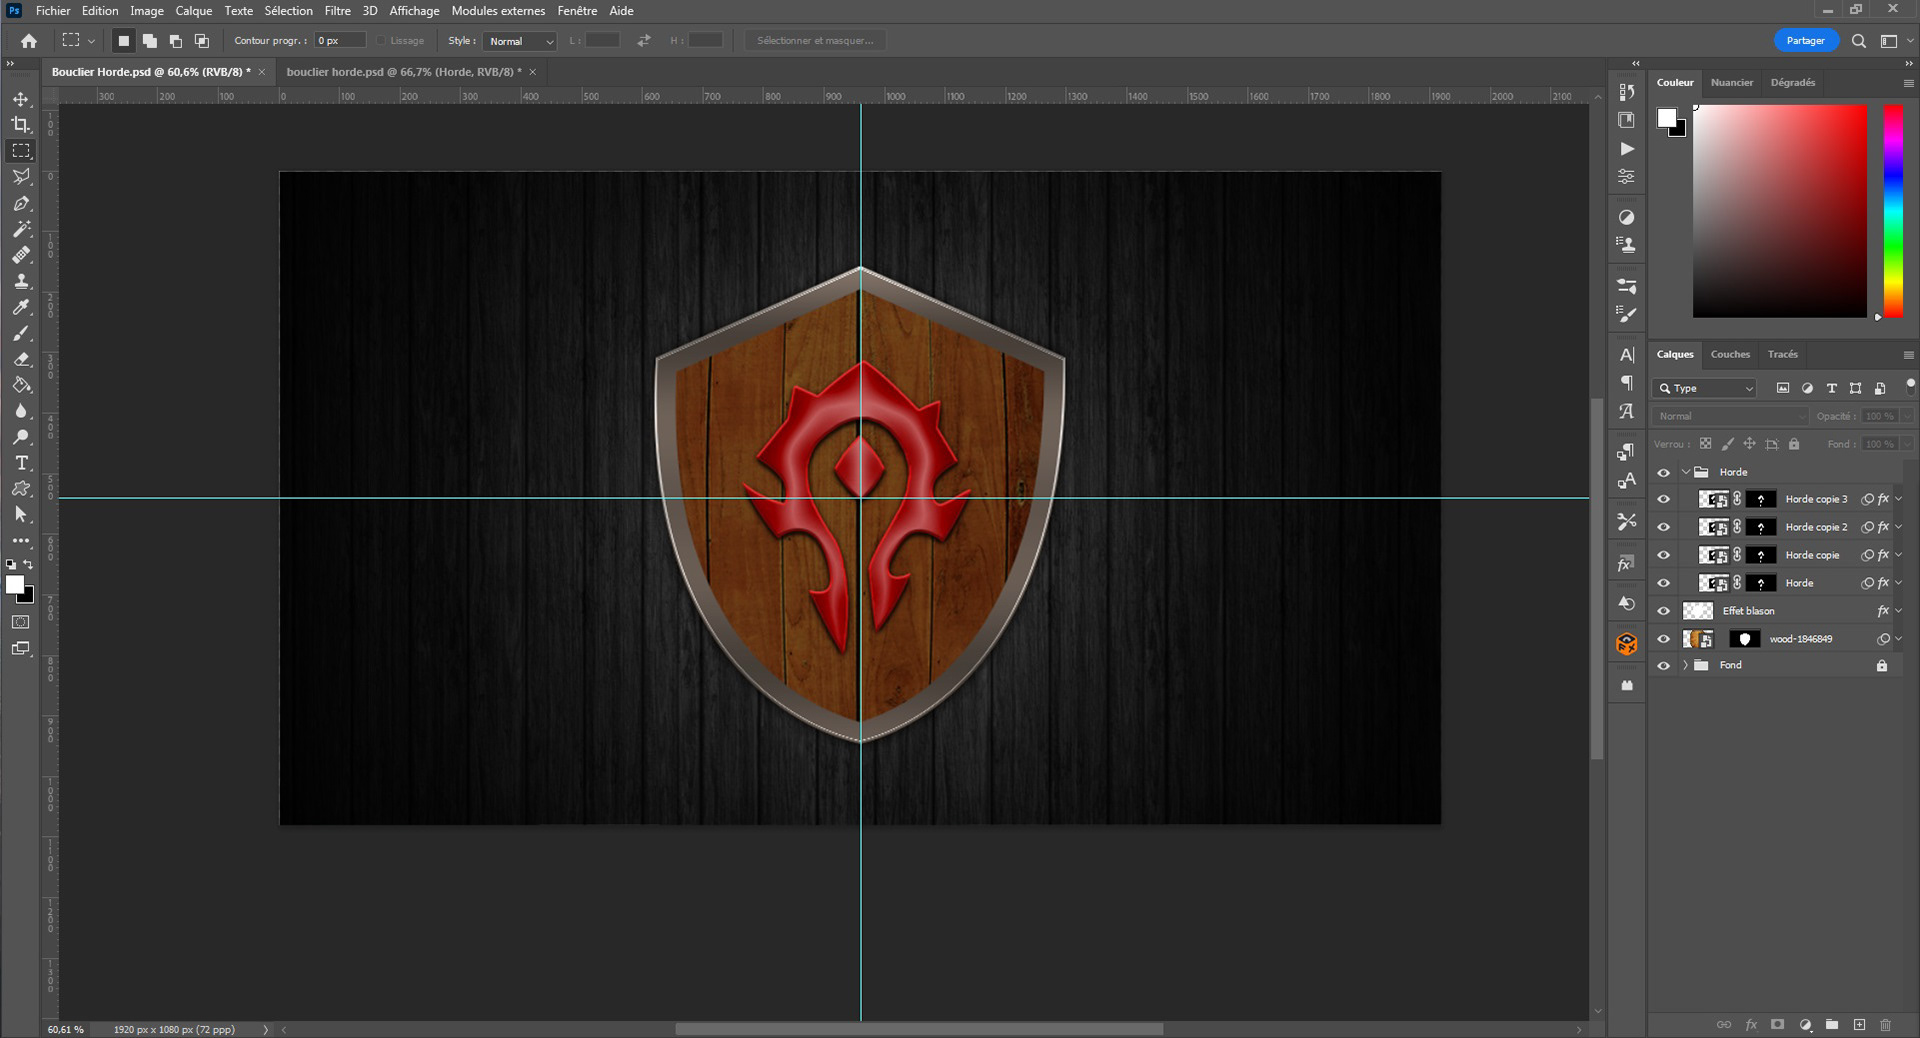Select the Healing Brush bandage tool
The height and width of the screenshot is (1038, 1920).
(21, 255)
